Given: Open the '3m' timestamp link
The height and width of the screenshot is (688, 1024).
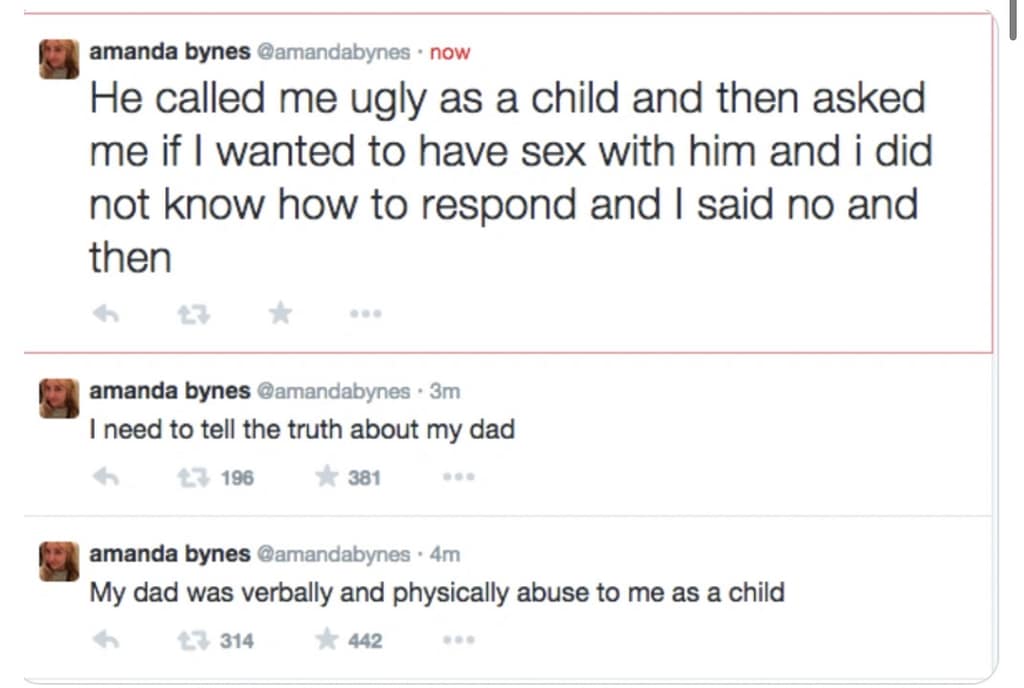Looking at the screenshot, I should 446,392.
